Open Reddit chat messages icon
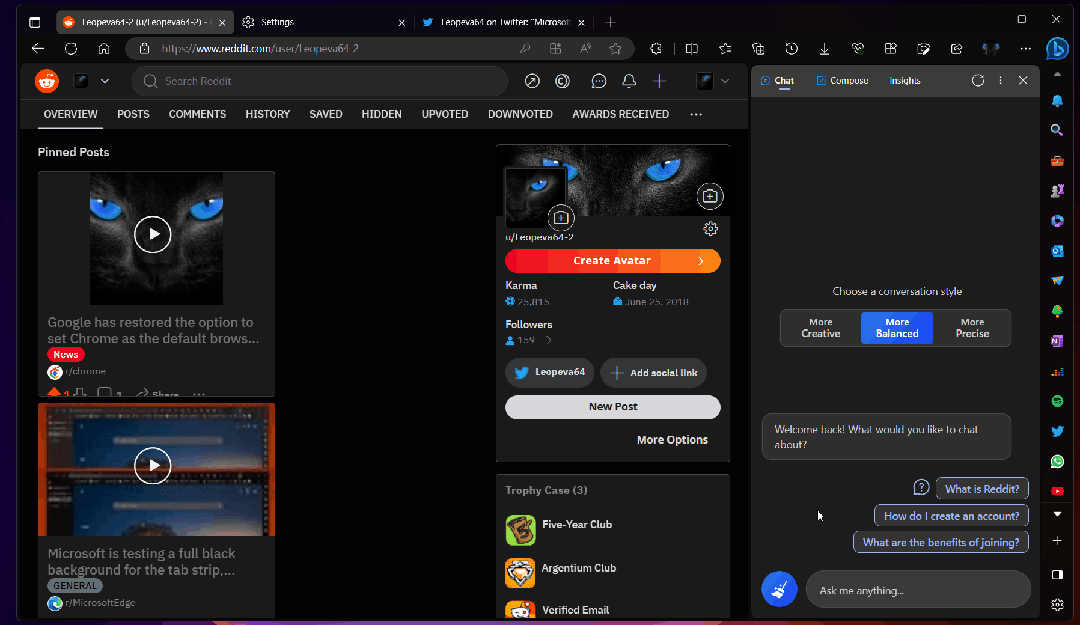 pyautogui.click(x=598, y=81)
